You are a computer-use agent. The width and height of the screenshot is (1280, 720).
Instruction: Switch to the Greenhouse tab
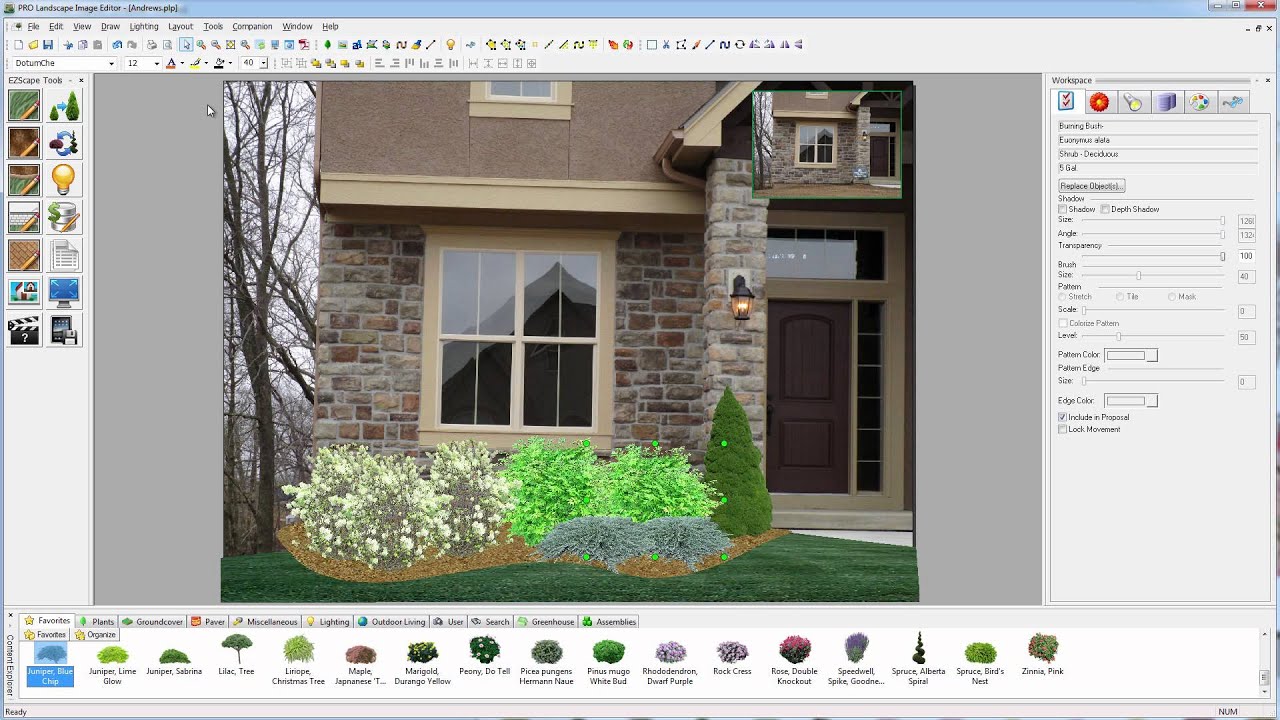point(546,621)
